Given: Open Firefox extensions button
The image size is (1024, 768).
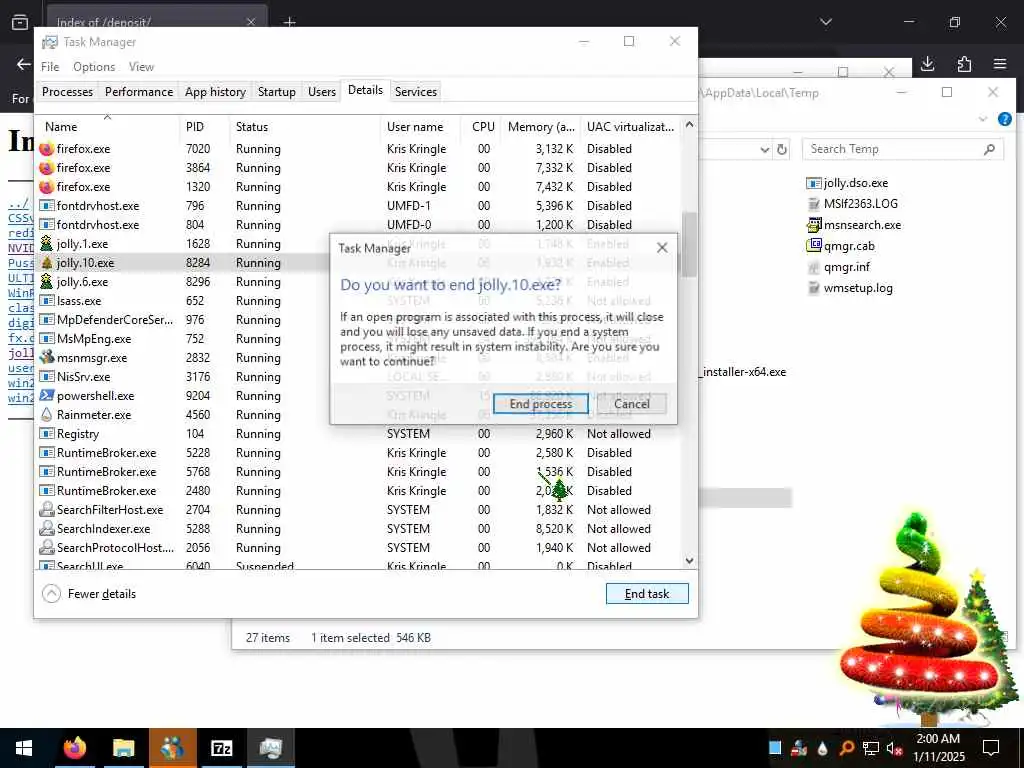Looking at the screenshot, I should (x=964, y=64).
